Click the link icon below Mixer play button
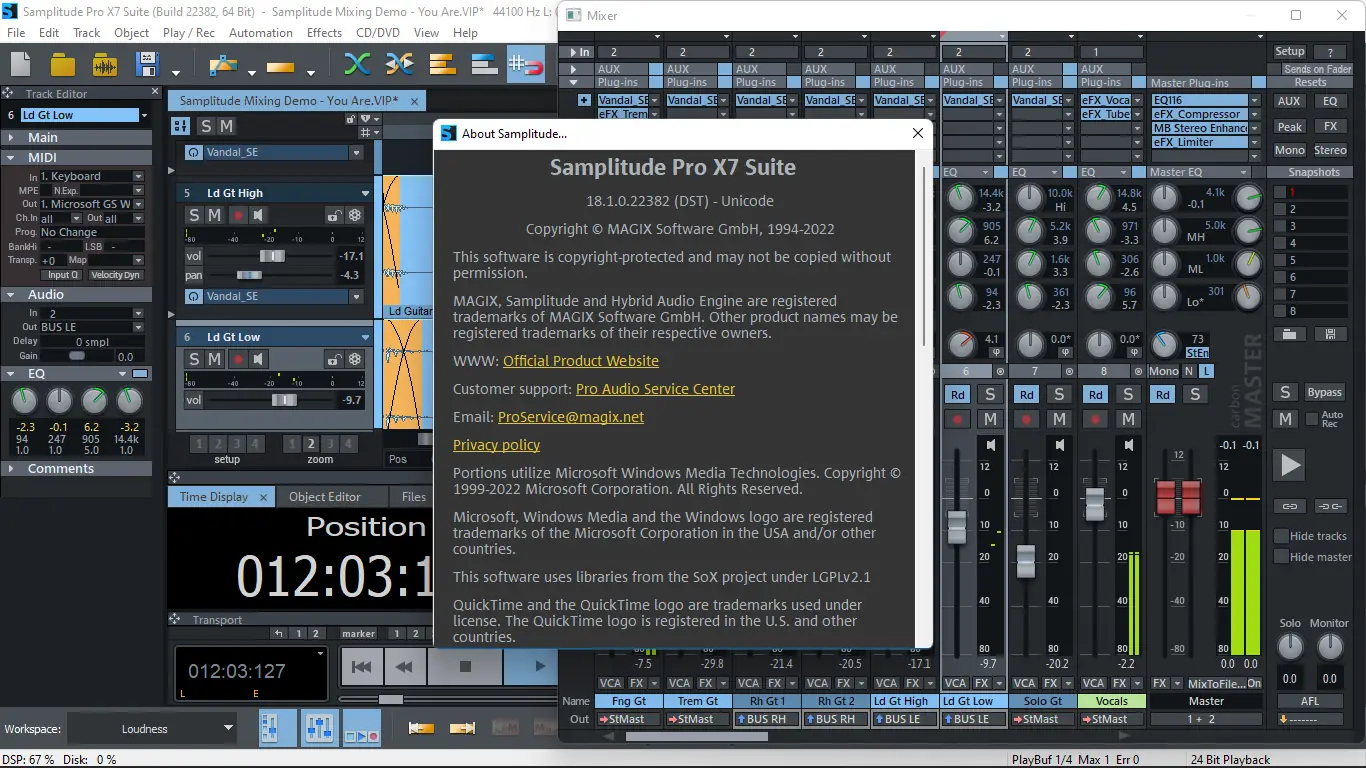Image resolution: width=1366 pixels, height=768 pixels. coord(1290,506)
